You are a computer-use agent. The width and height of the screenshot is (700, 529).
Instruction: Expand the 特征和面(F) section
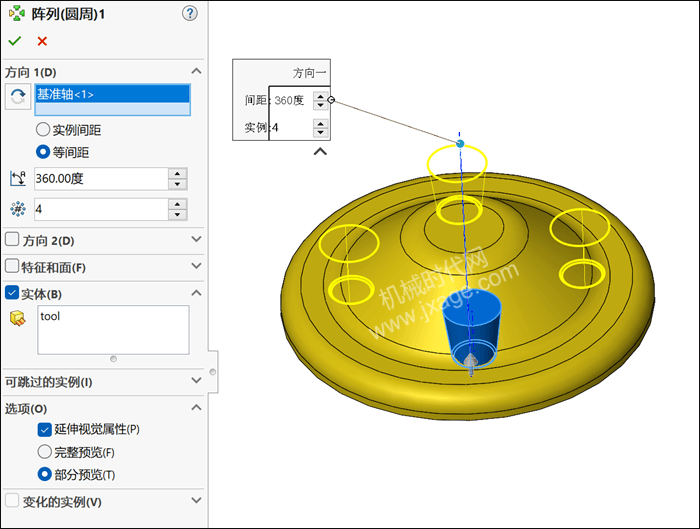coord(196,266)
